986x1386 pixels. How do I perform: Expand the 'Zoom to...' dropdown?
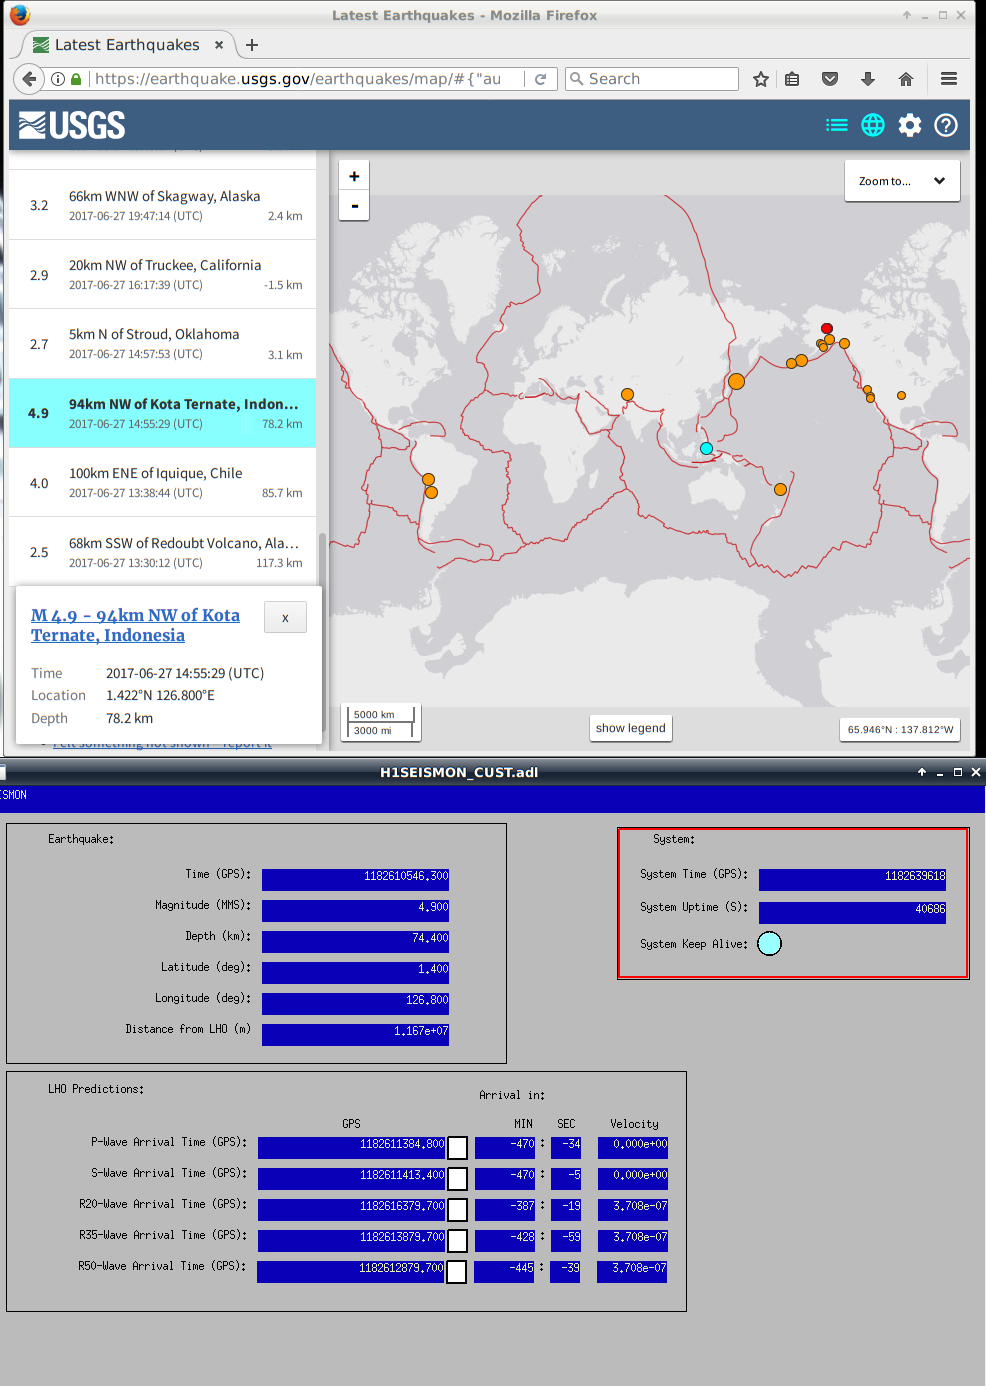(x=902, y=181)
